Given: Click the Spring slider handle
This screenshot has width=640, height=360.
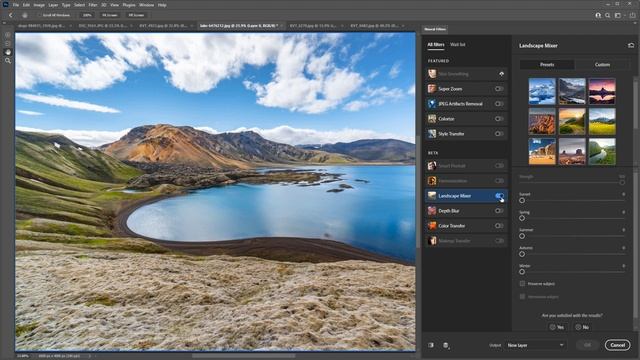Looking at the screenshot, I should pyautogui.click(x=522, y=218).
